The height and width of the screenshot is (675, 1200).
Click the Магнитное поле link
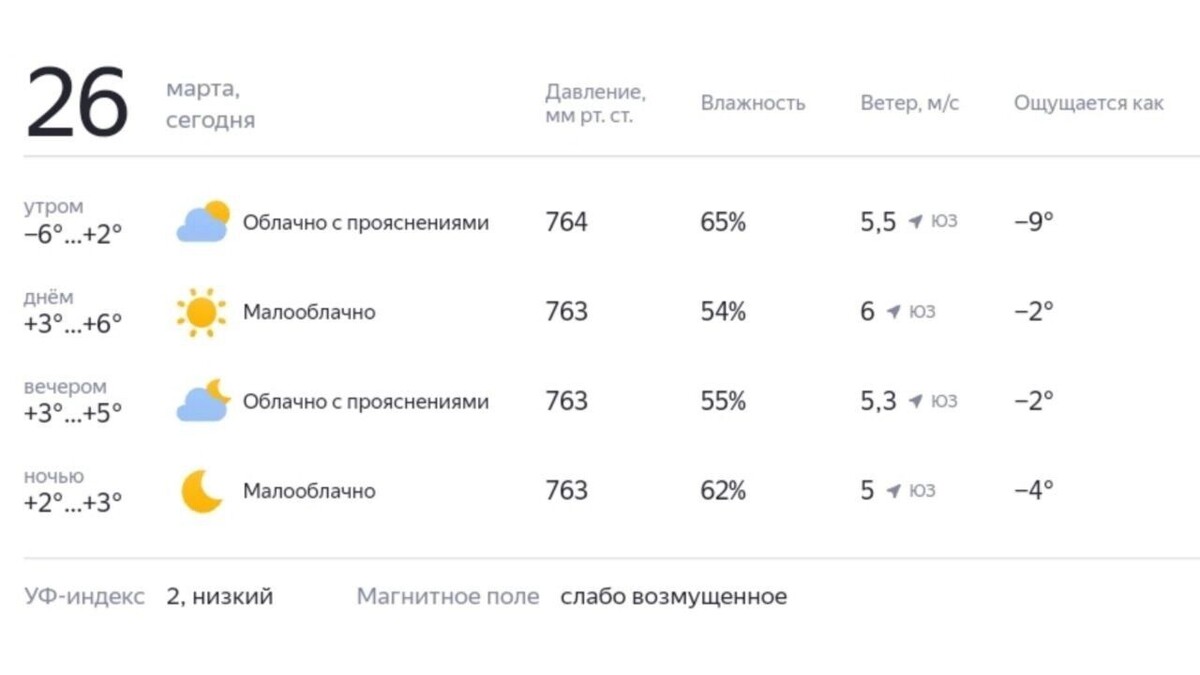447,596
